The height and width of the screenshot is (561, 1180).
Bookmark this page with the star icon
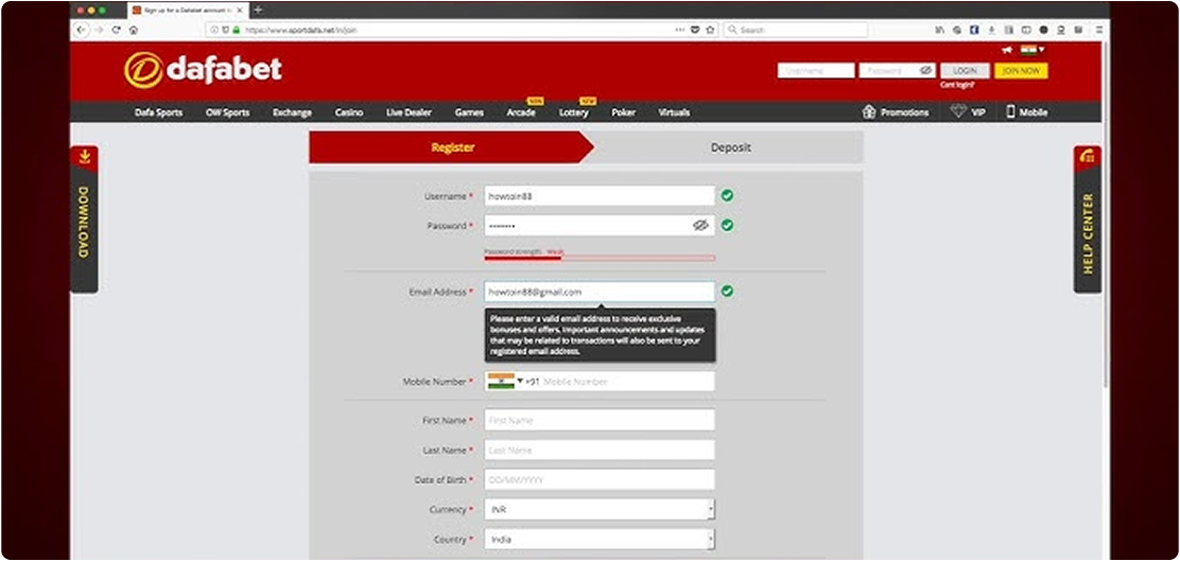[x=710, y=30]
